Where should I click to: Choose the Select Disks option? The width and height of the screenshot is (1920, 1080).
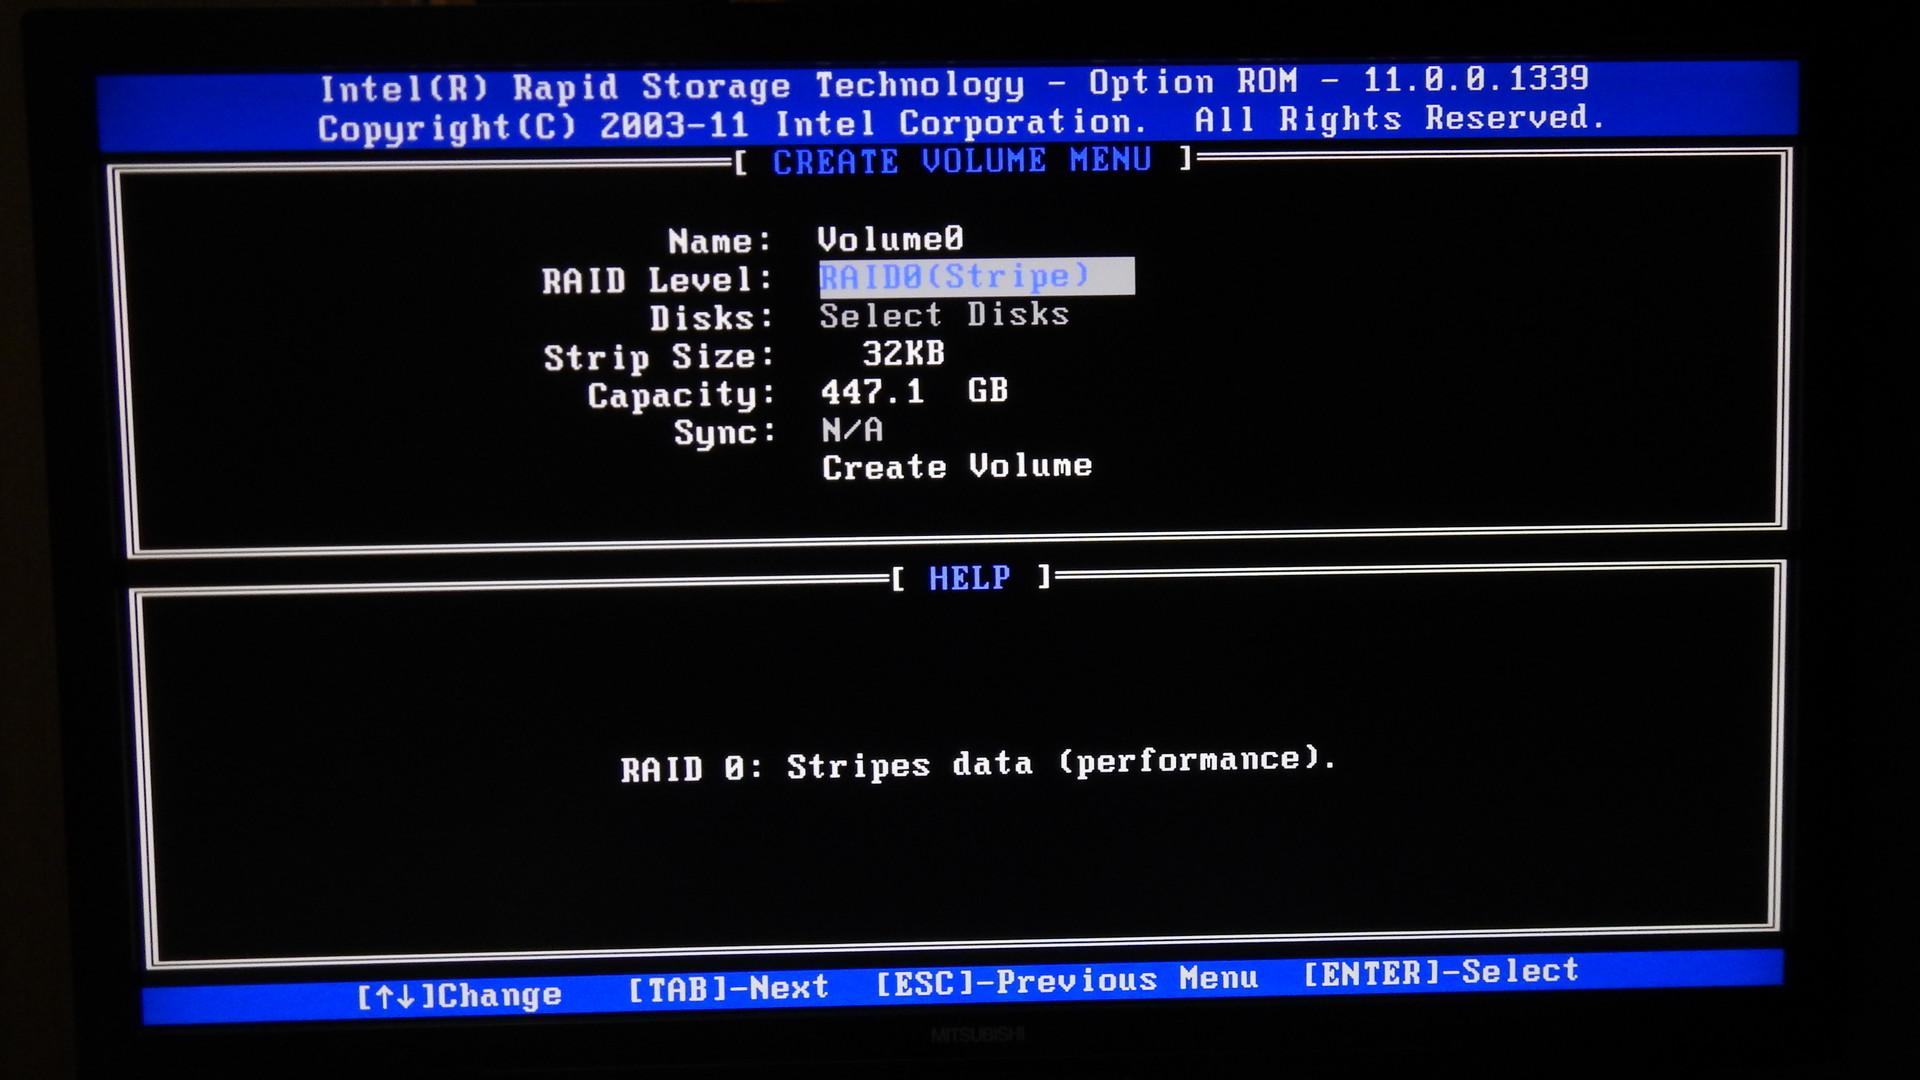pyautogui.click(x=944, y=315)
